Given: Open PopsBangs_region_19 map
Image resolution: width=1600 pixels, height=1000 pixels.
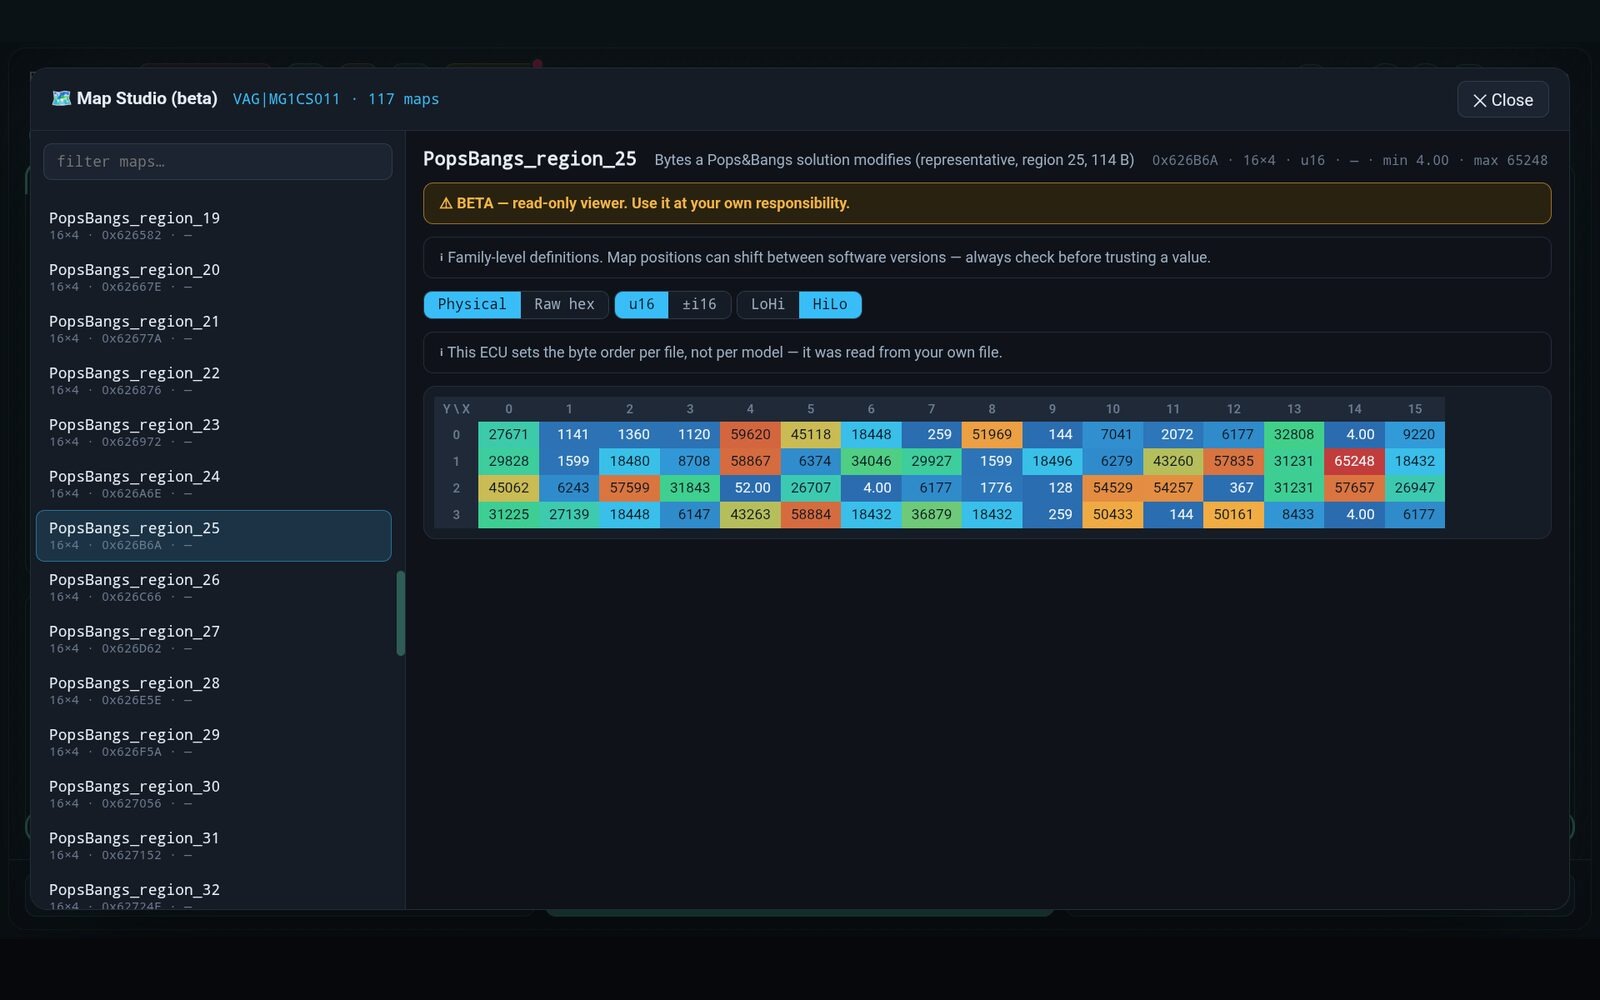Looking at the screenshot, I should tap(213, 225).
